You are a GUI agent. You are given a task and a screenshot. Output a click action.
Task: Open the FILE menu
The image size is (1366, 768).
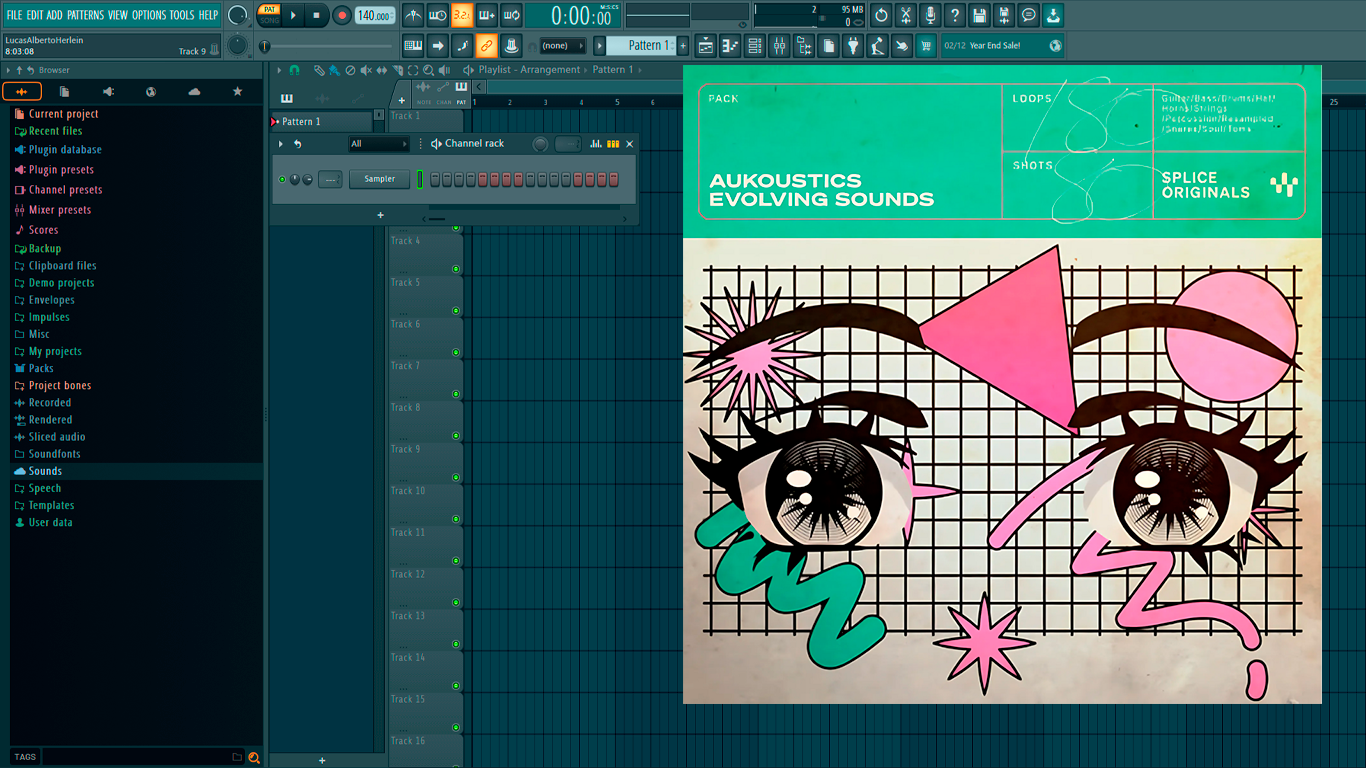[x=14, y=15]
